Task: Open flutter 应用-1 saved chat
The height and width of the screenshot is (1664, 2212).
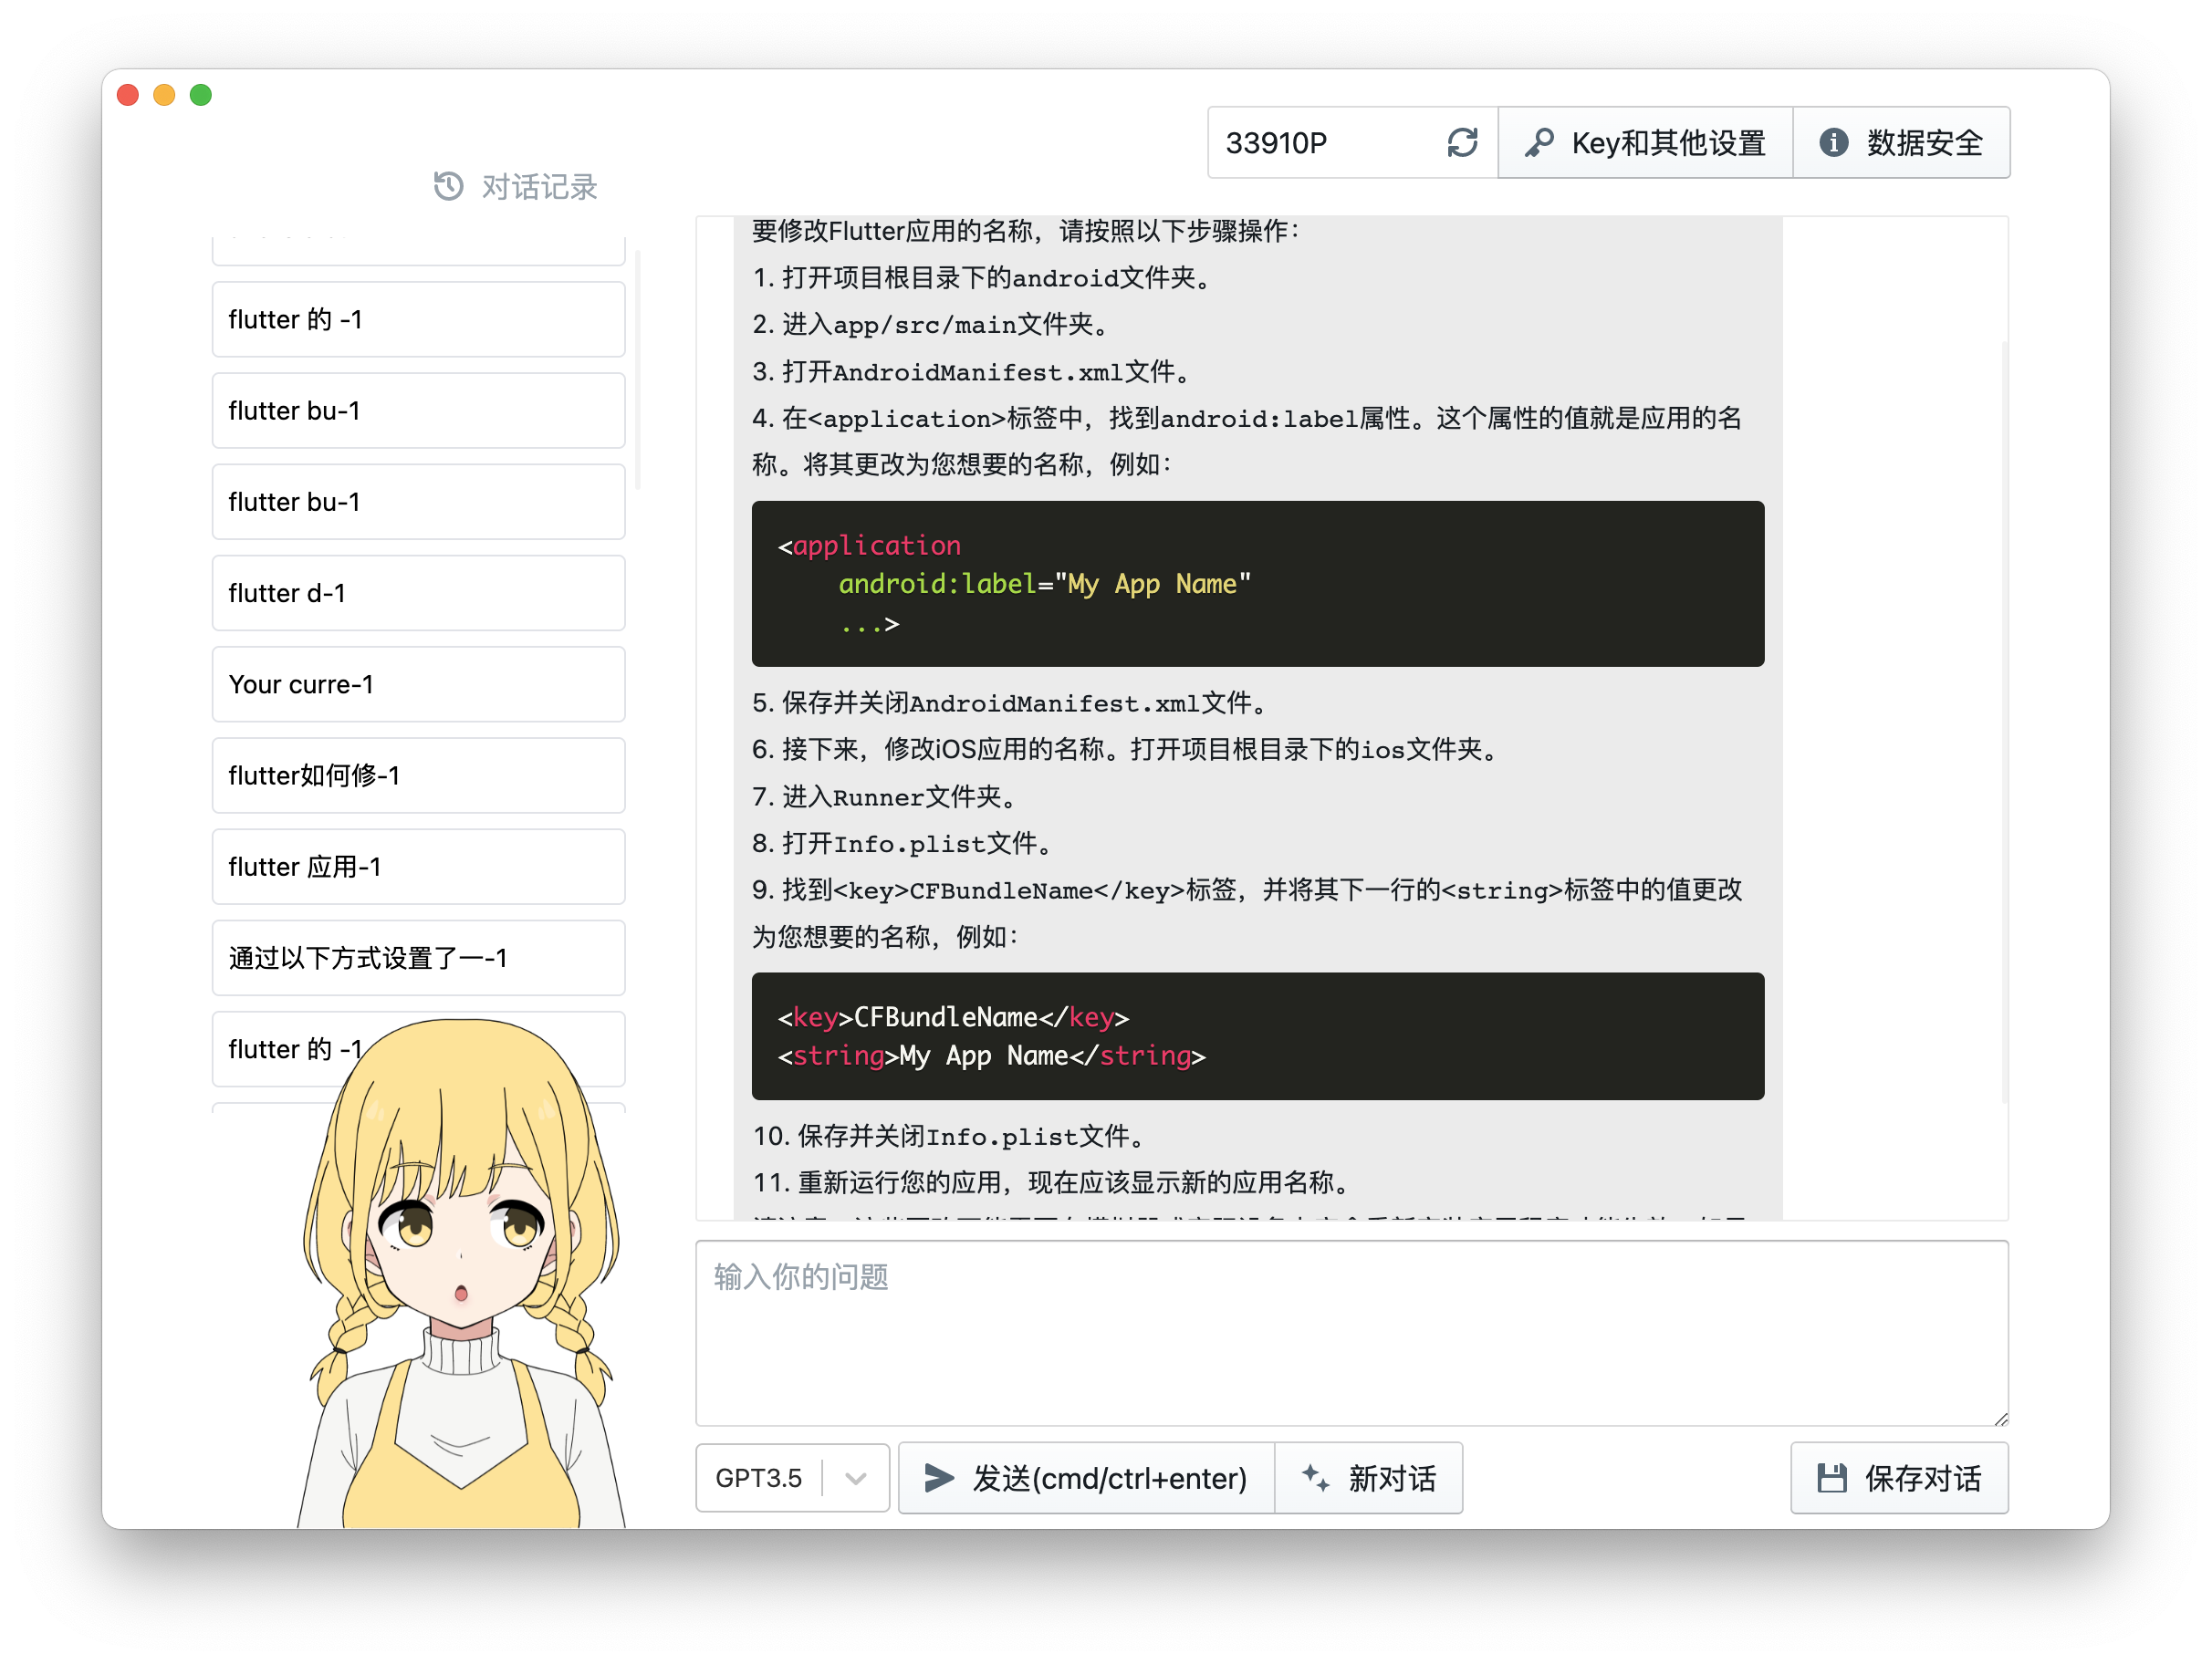Action: (418, 866)
